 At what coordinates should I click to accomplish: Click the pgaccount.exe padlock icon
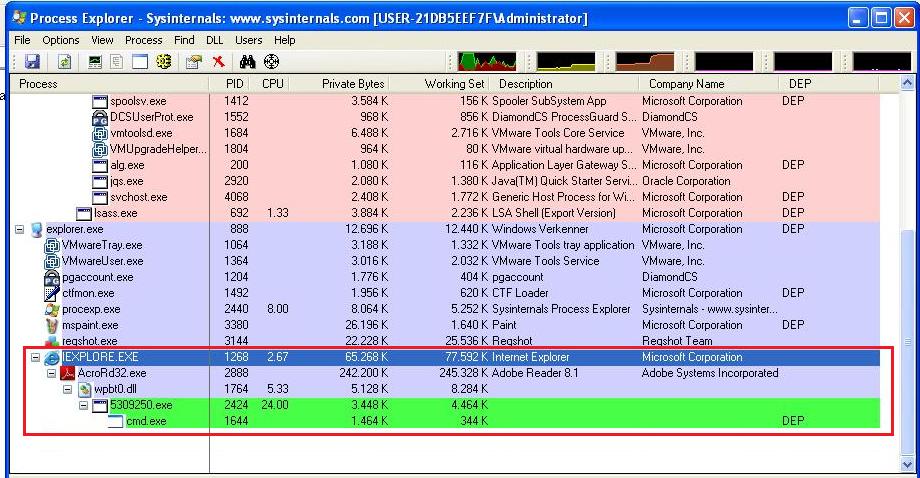coord(52,277)
